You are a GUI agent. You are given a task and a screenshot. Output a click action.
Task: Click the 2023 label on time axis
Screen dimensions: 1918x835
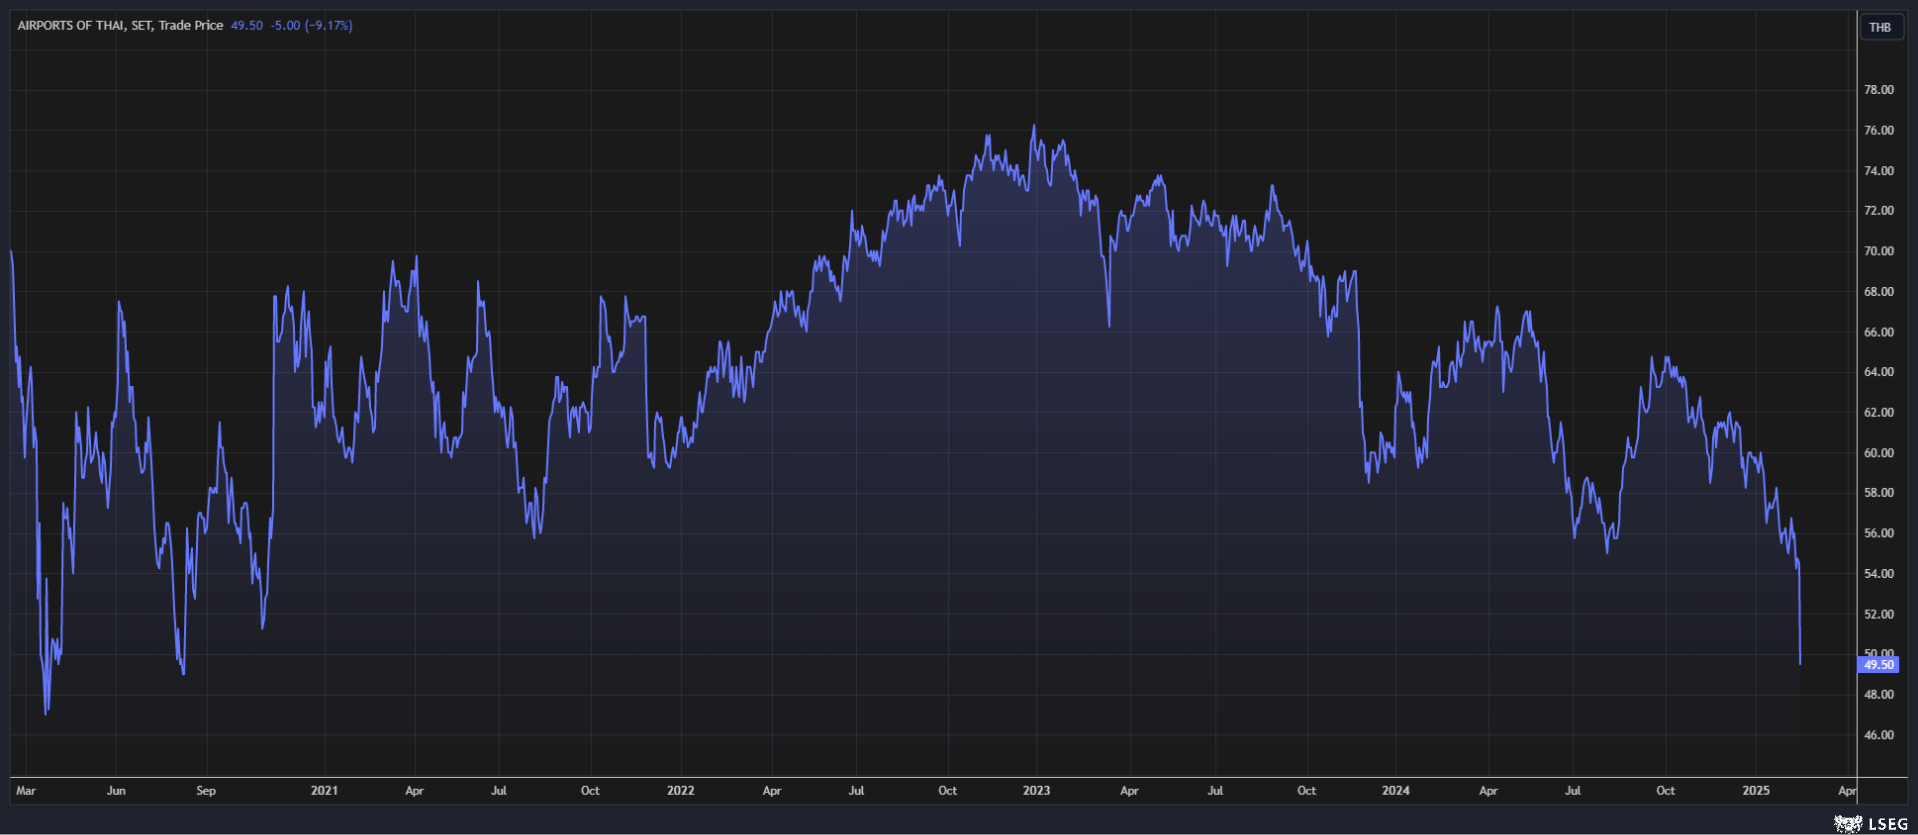click(1036, 790)
